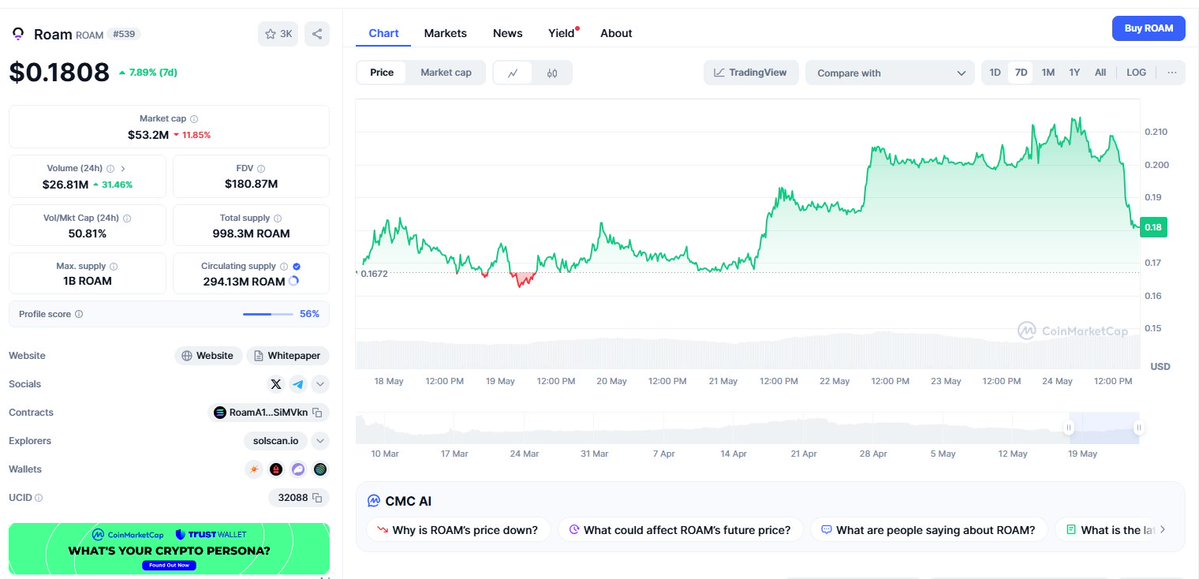This screenshot has width=1199, height=579.
Task: Click the 294.13M ROAM circulating supply value
Action: click(x=243, y=281)
